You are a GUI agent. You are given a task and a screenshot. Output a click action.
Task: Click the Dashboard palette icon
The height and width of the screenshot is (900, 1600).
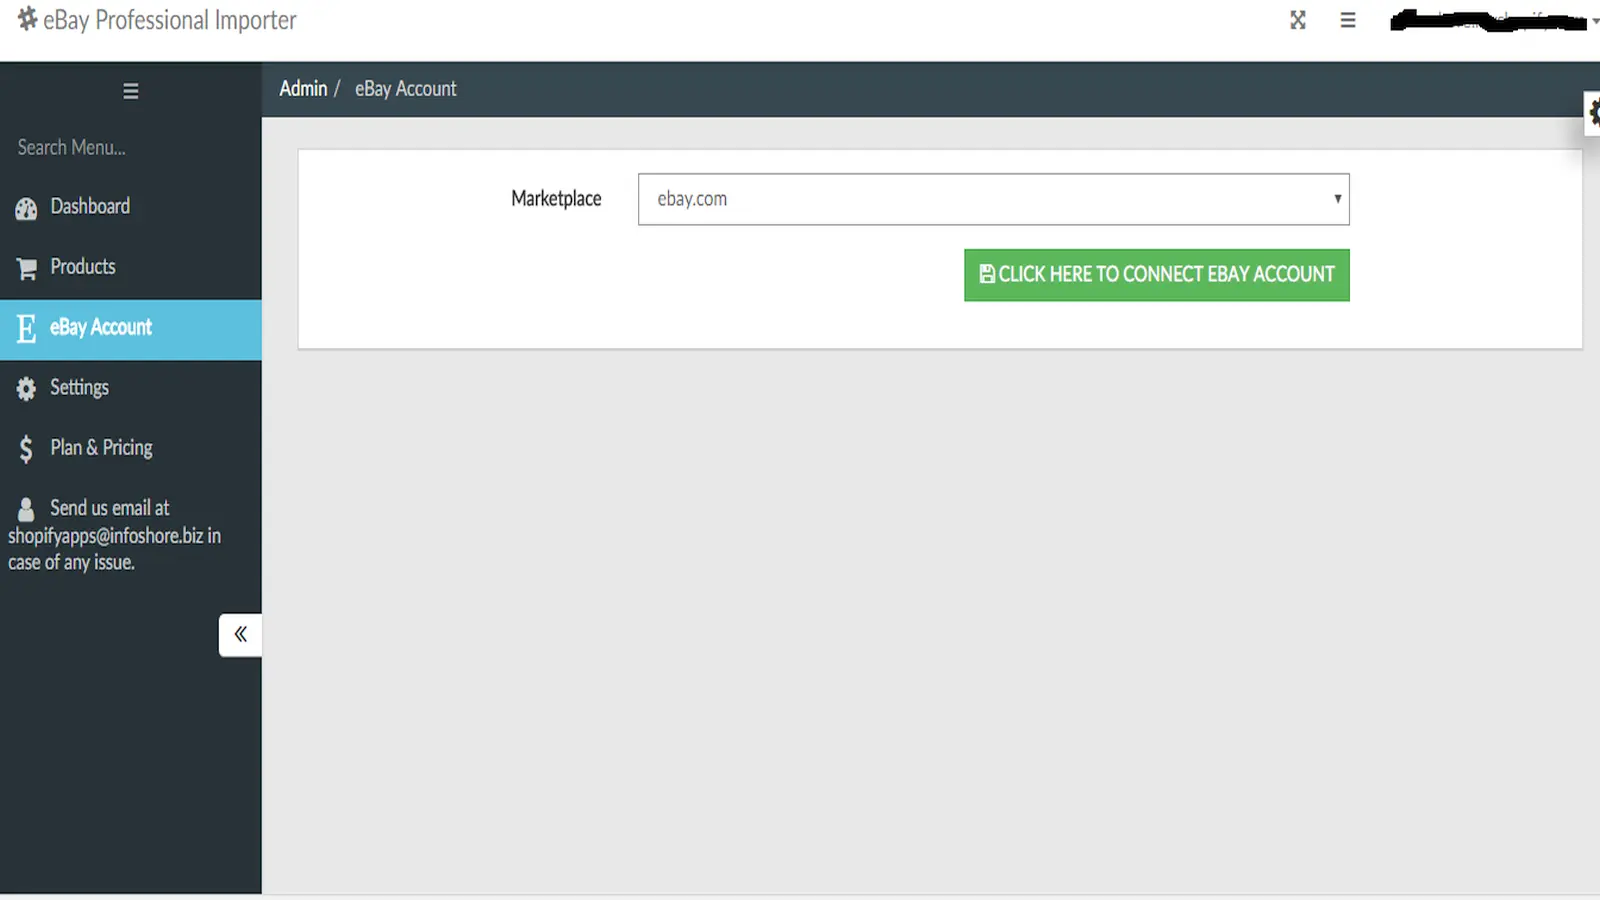(x=26, y=208)
